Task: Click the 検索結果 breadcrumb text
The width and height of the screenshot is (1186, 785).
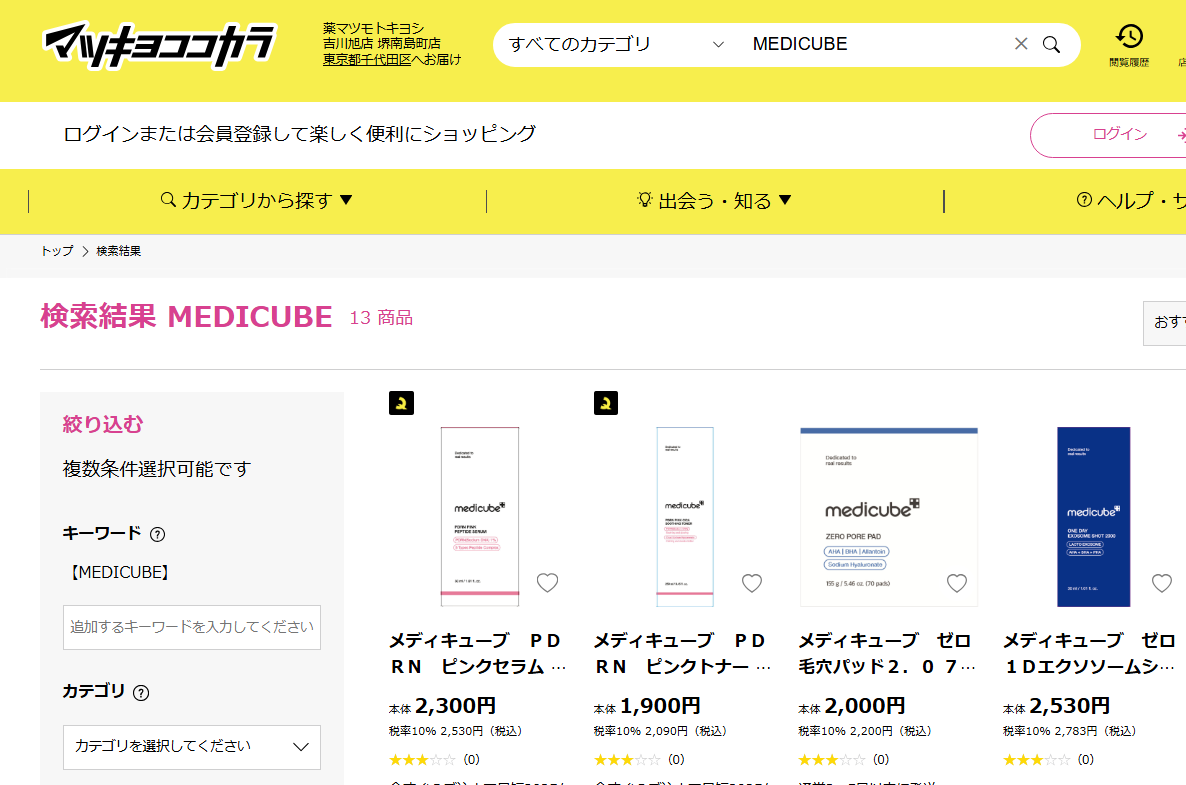Action: (119, 251)
